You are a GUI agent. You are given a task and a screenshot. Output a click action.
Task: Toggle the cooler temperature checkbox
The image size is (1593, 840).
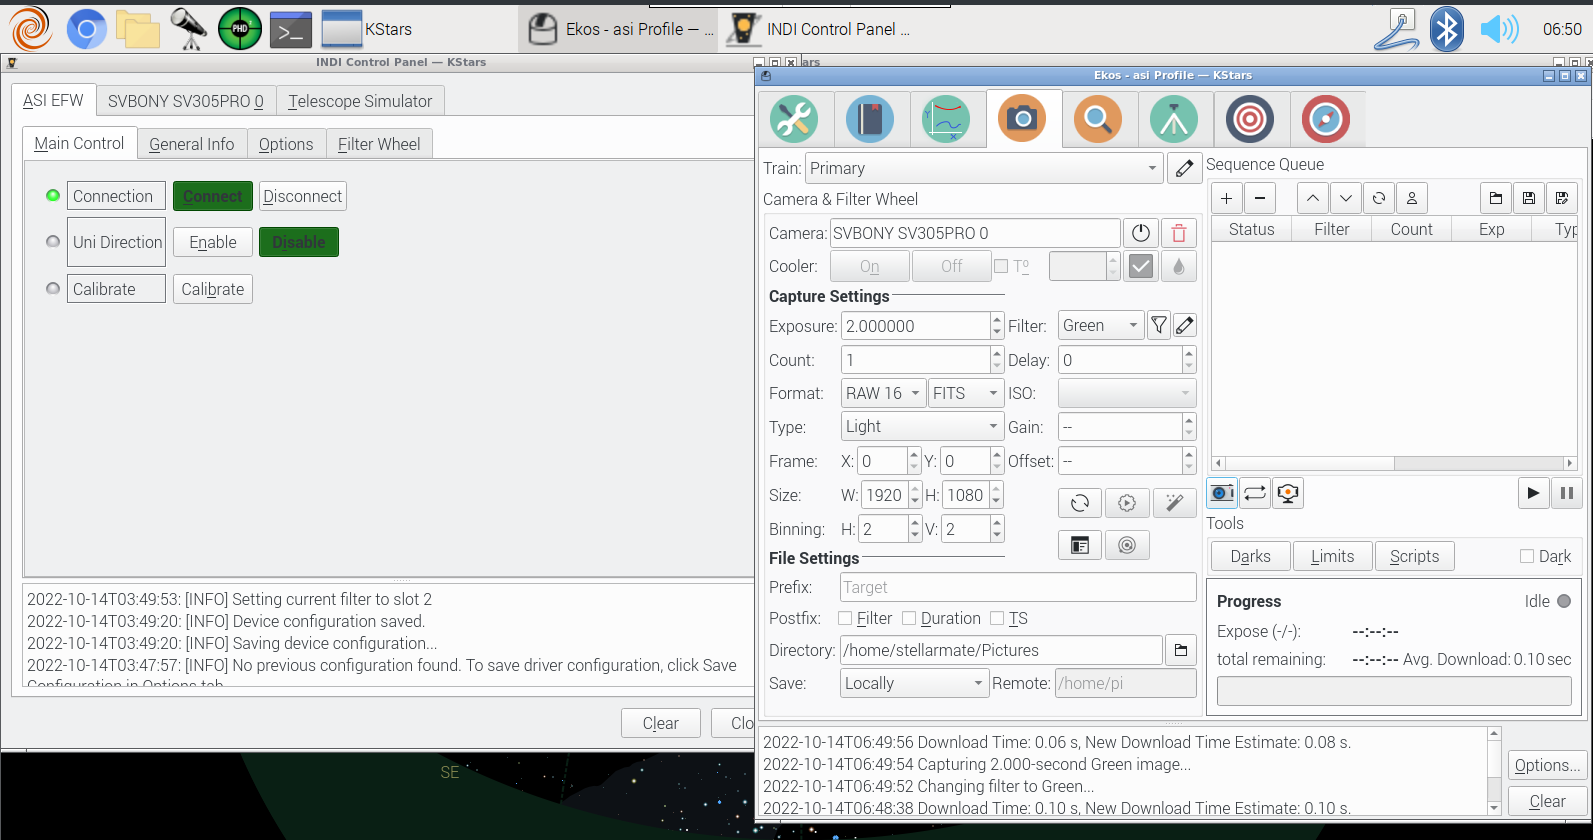coord(1001,266)
